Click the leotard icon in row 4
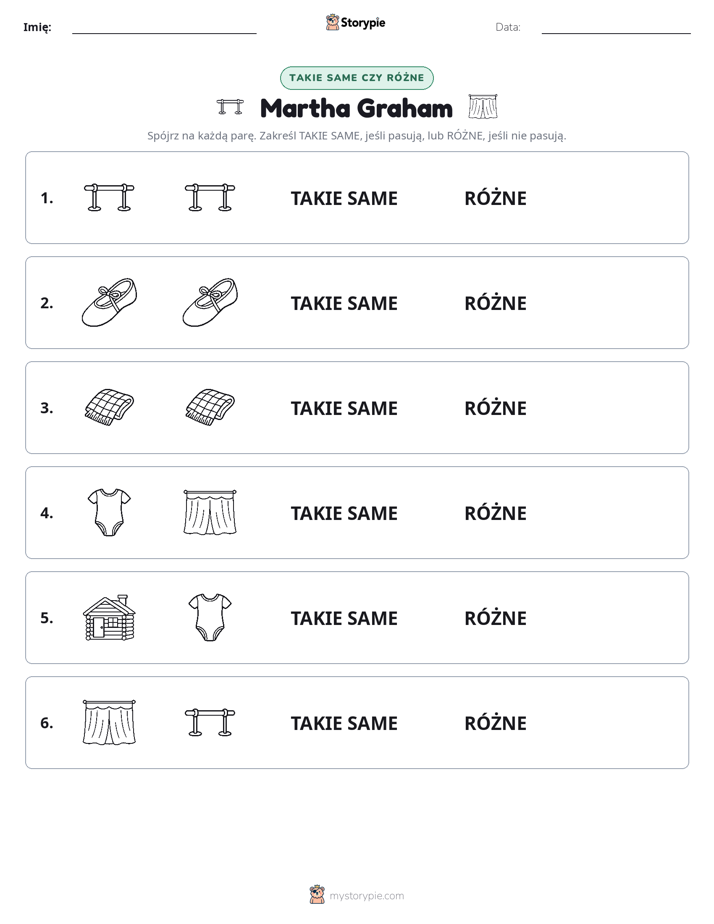Screen dimensions: 714x924 (109, 512)
